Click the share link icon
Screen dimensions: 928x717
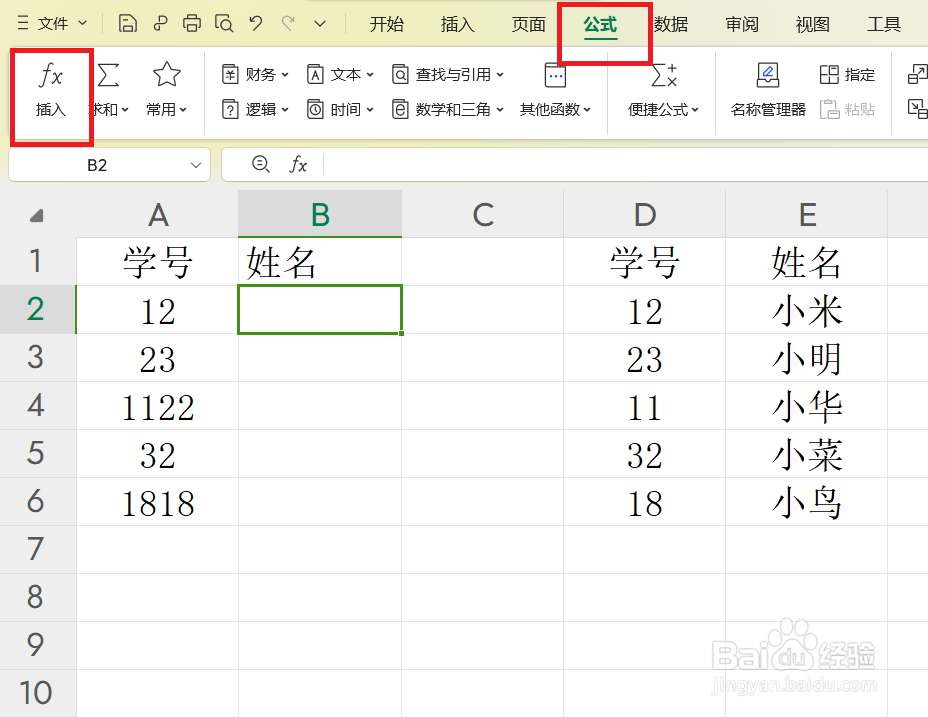click(x=160, y=24)
